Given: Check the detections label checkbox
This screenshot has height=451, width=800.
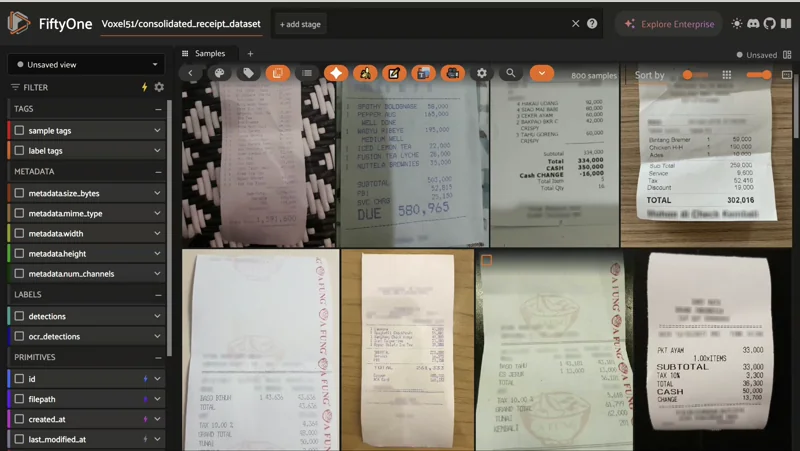Looking at the screenshot, I should point(19,316).
